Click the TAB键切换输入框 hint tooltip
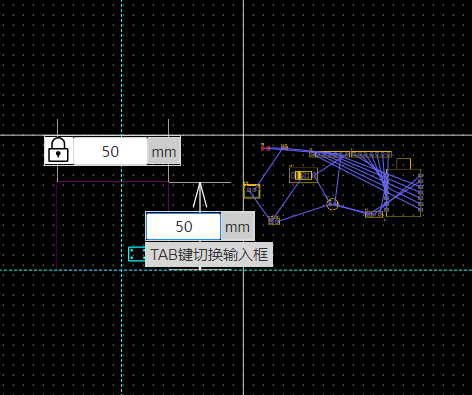The image size is (472, 395). 209,254
